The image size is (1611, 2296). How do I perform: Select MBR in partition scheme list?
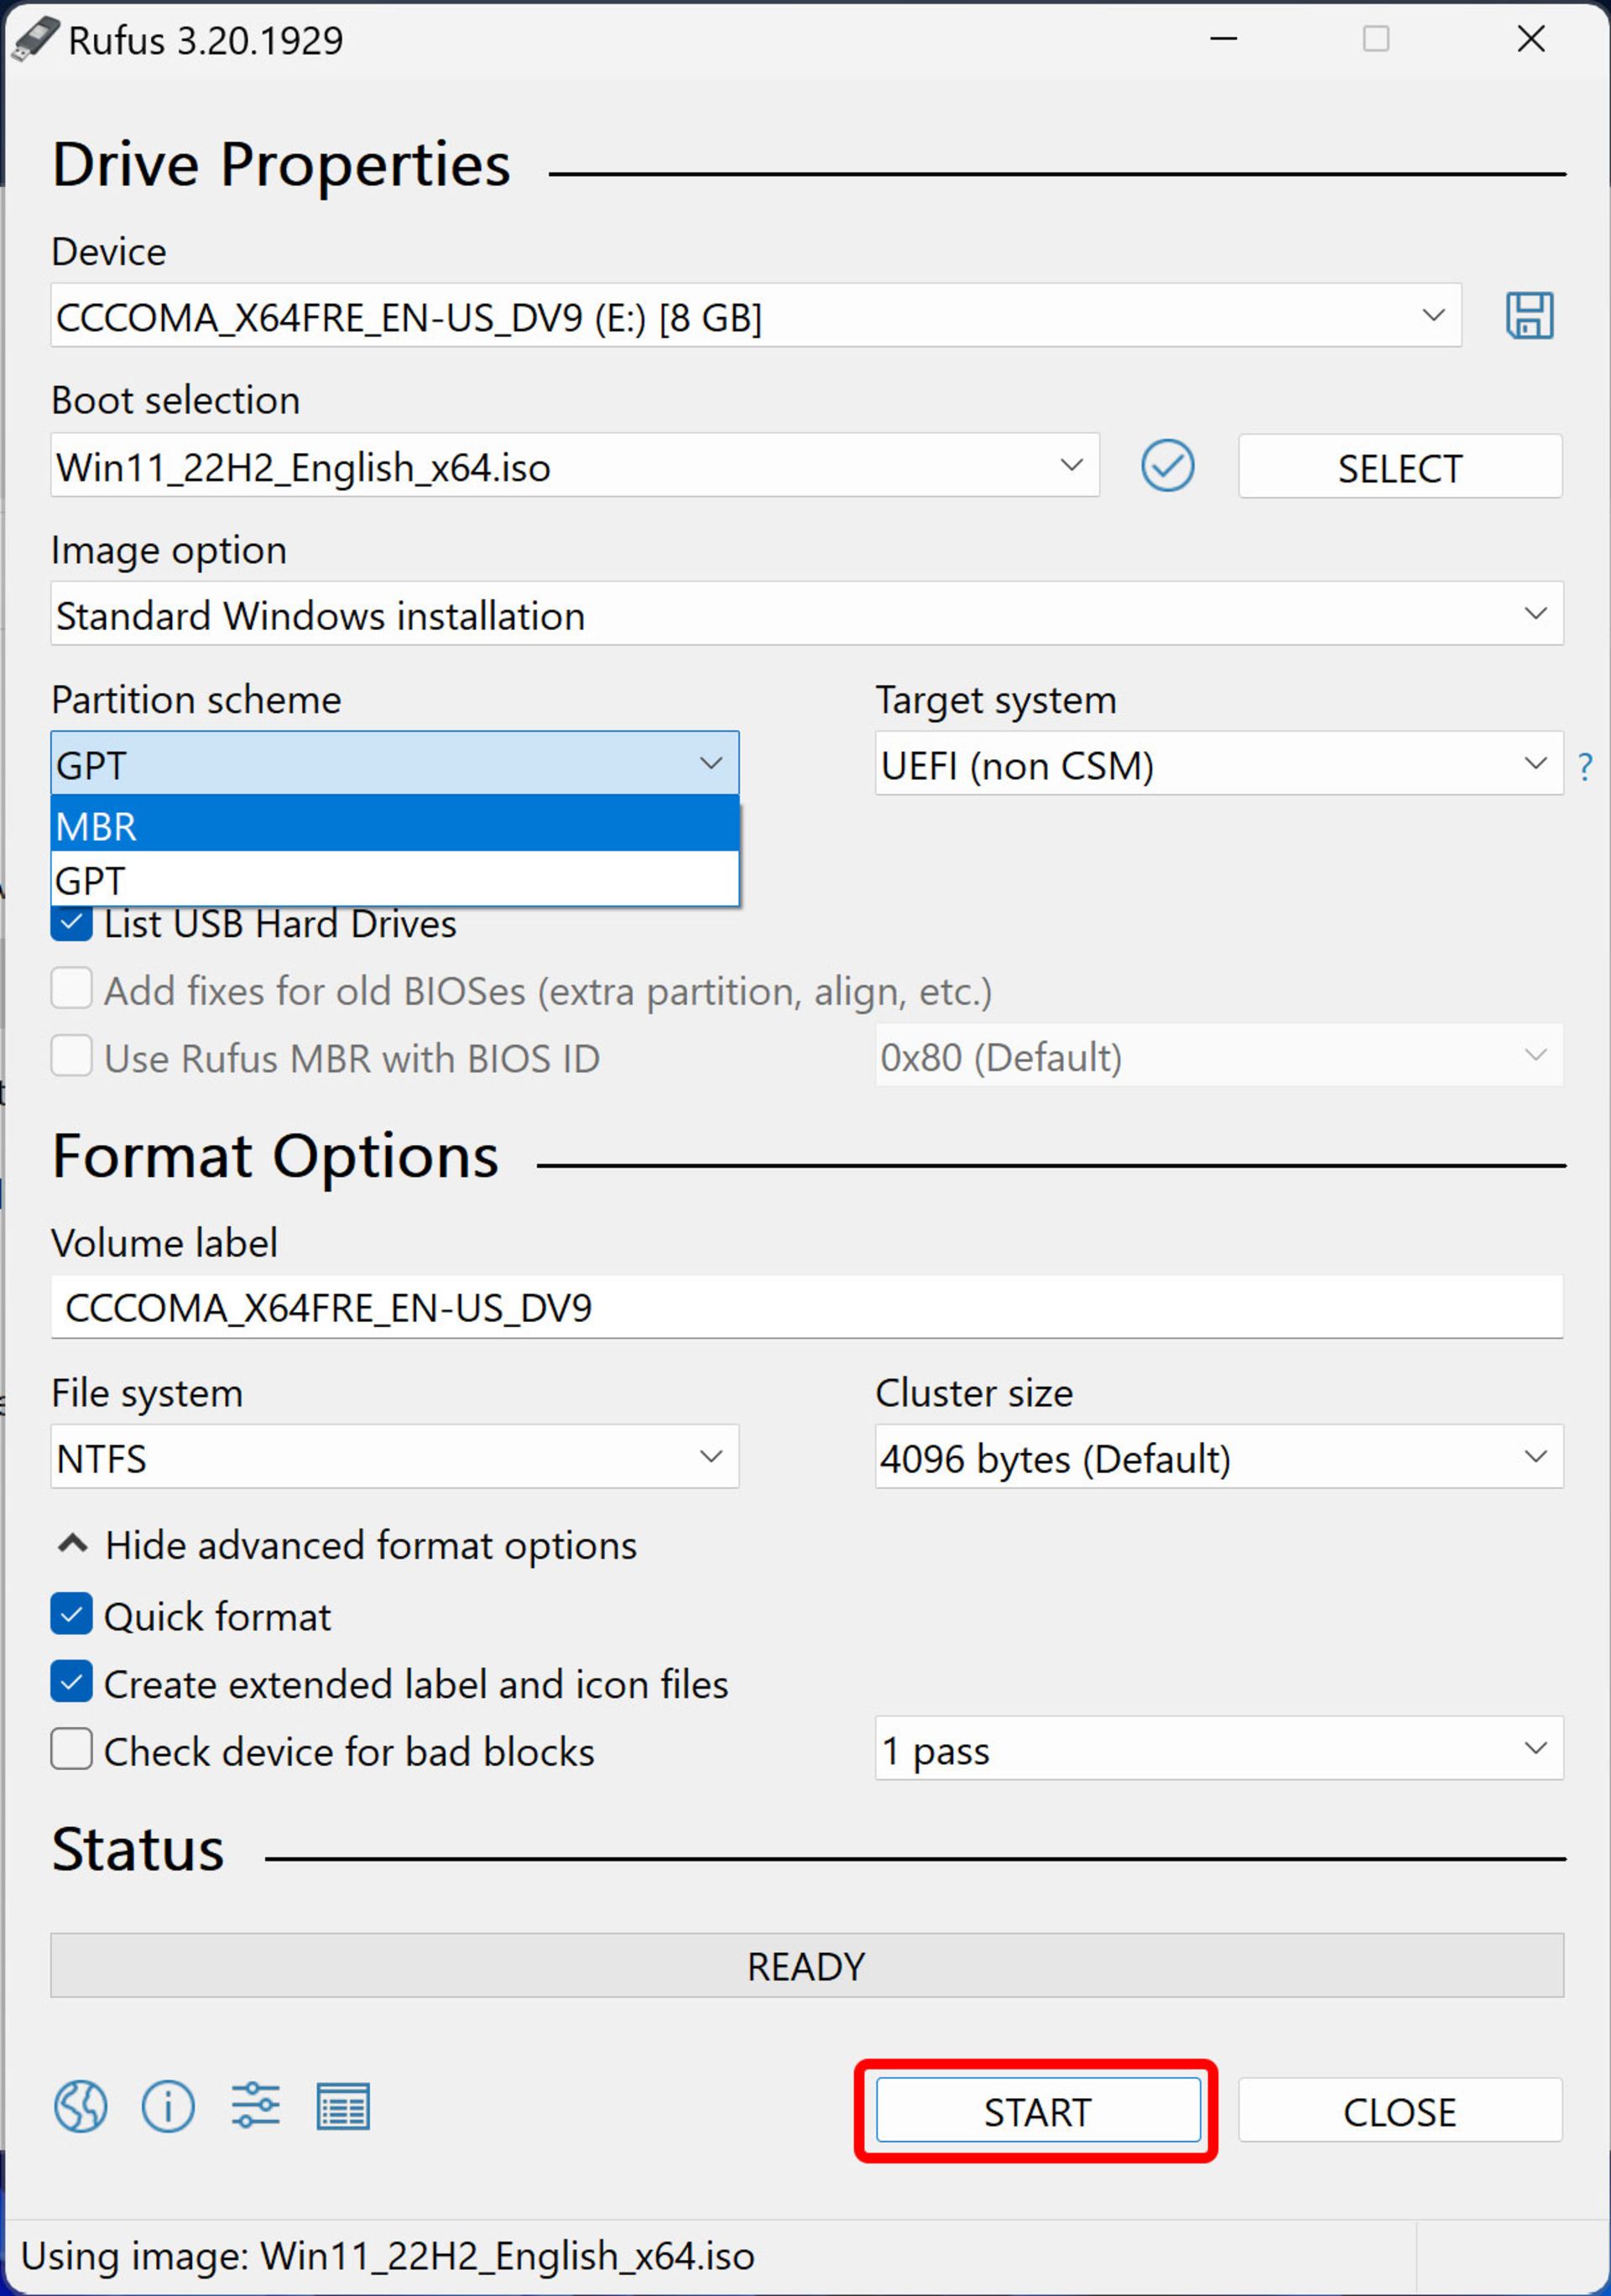point(395,824)
